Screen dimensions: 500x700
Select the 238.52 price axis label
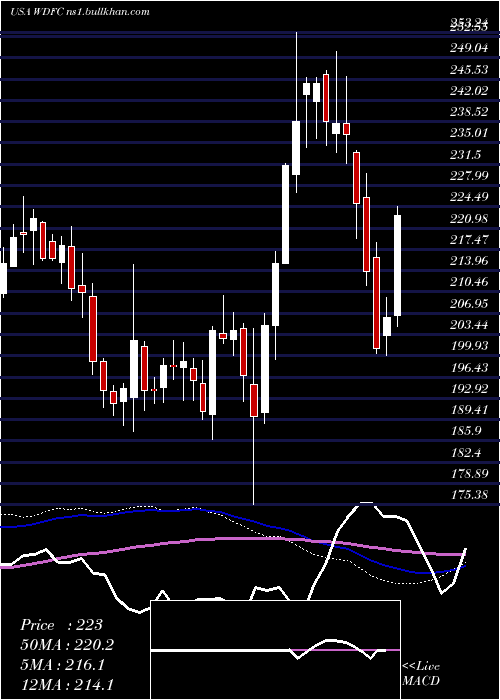469,112
